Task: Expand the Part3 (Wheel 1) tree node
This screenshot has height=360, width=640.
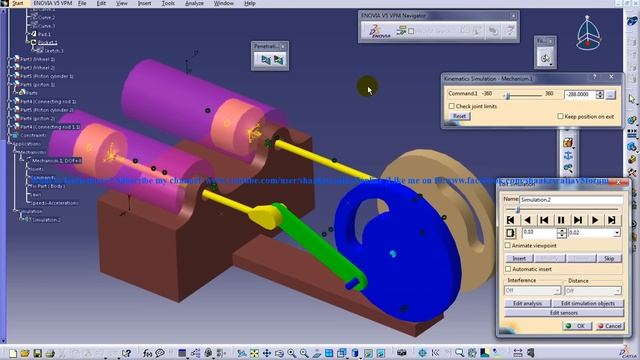Action: [10, 59]
